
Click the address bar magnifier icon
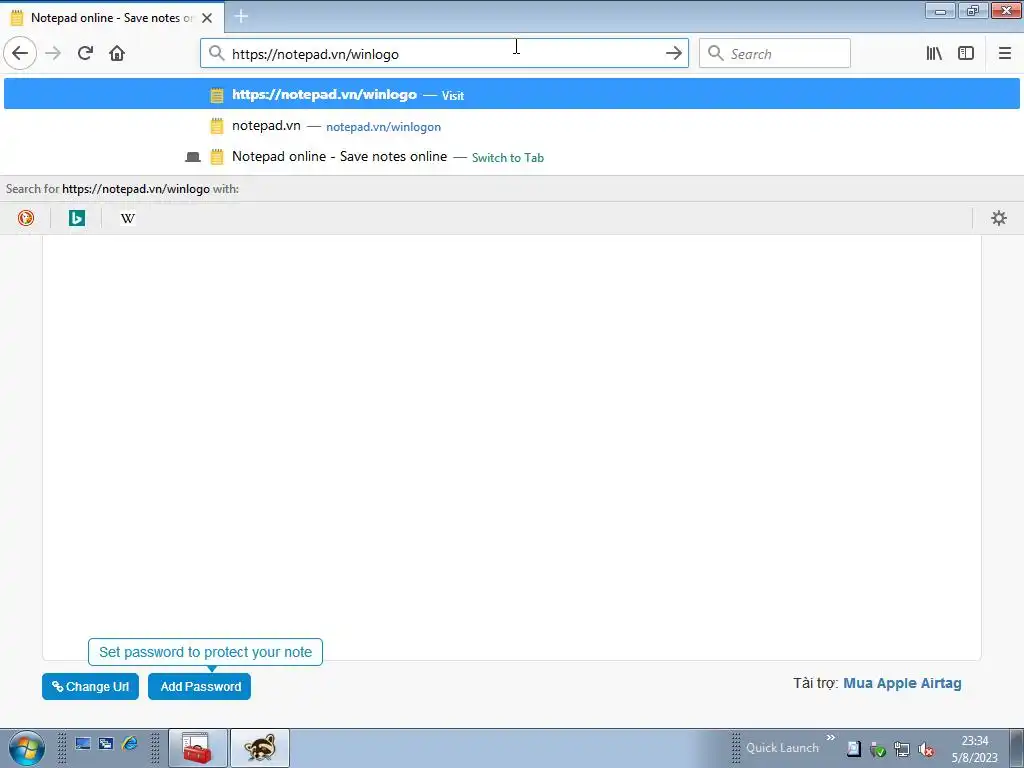pos(216,53)
